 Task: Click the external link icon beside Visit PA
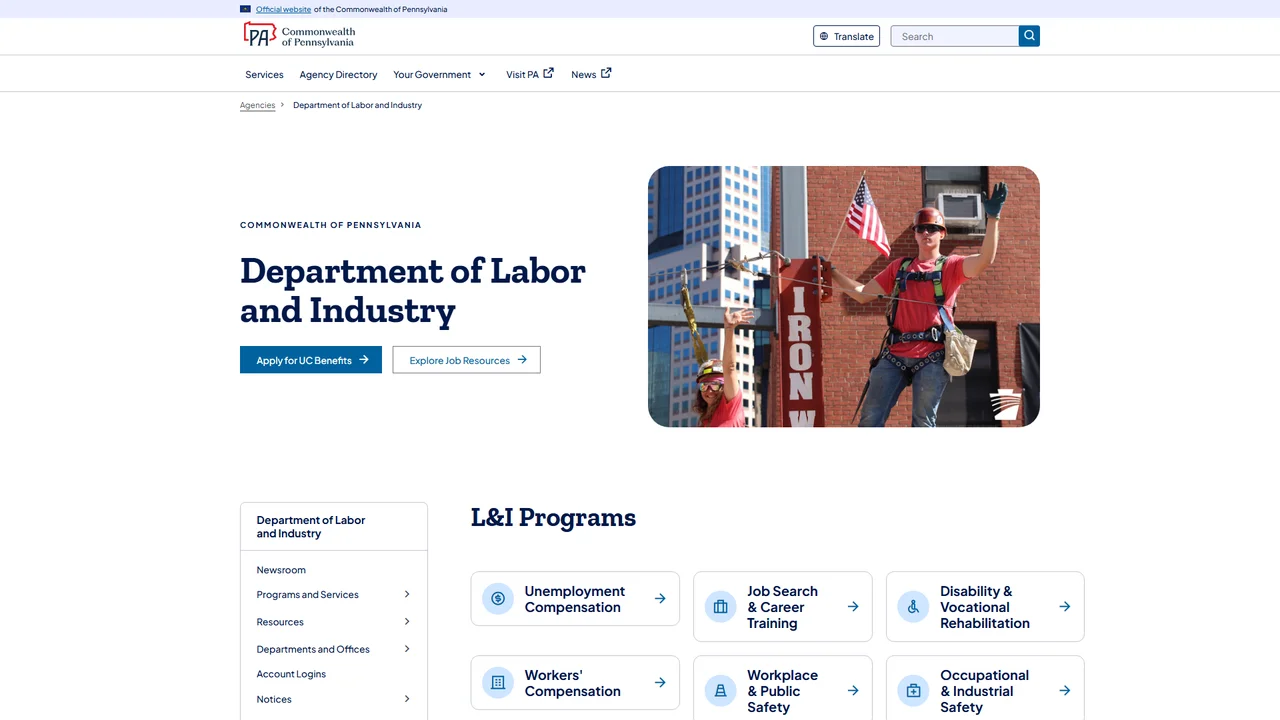[548, 73]
